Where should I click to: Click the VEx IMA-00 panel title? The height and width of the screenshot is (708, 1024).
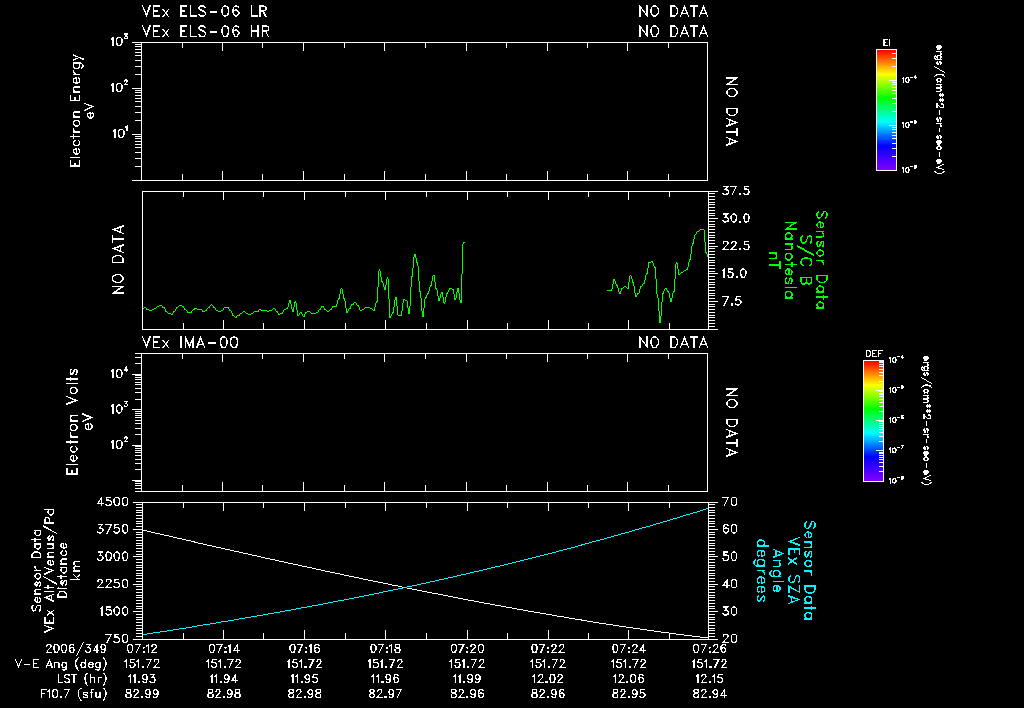(x=190, y=343)
